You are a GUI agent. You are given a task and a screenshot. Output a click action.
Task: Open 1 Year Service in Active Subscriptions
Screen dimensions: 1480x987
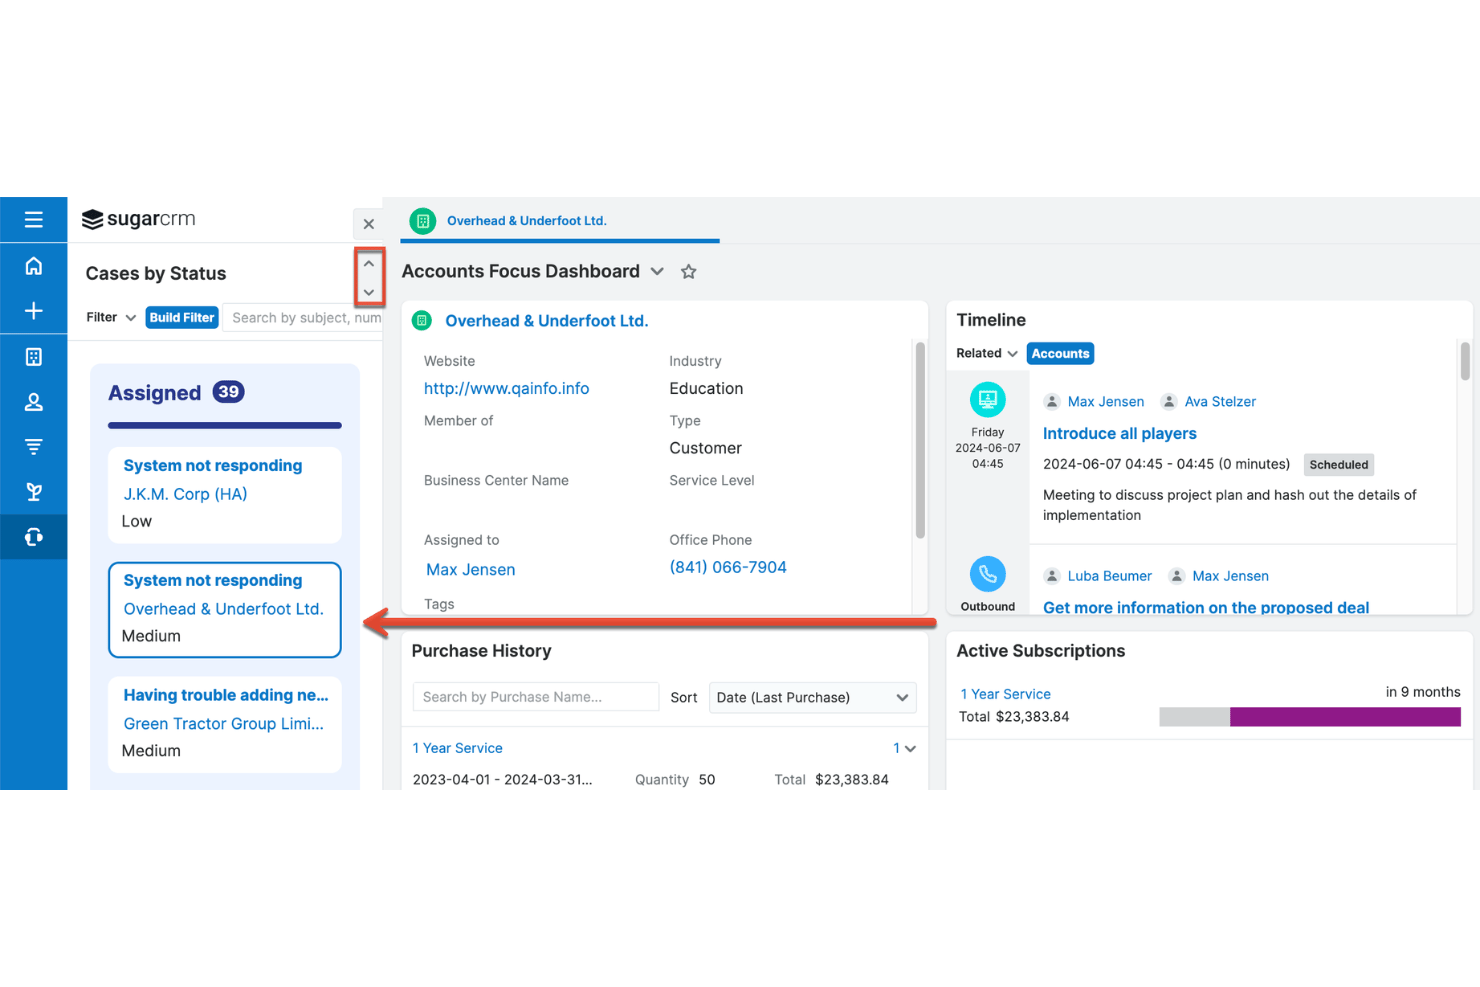click(1006, 694)
